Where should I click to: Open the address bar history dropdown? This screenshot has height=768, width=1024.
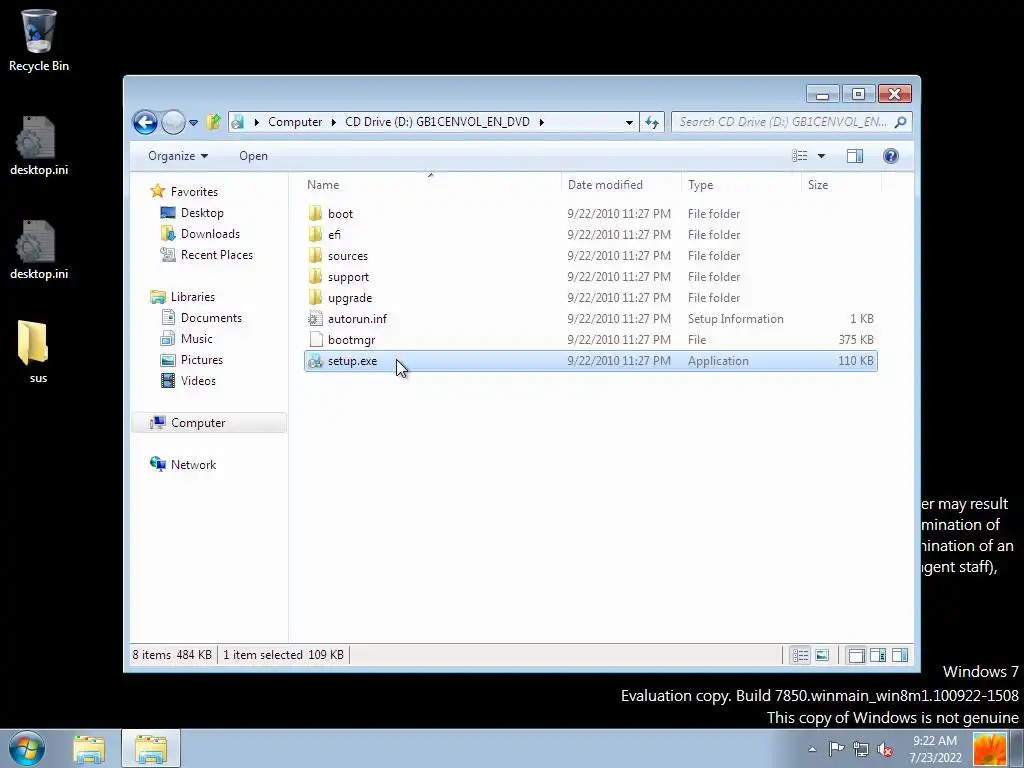[629, 122]
